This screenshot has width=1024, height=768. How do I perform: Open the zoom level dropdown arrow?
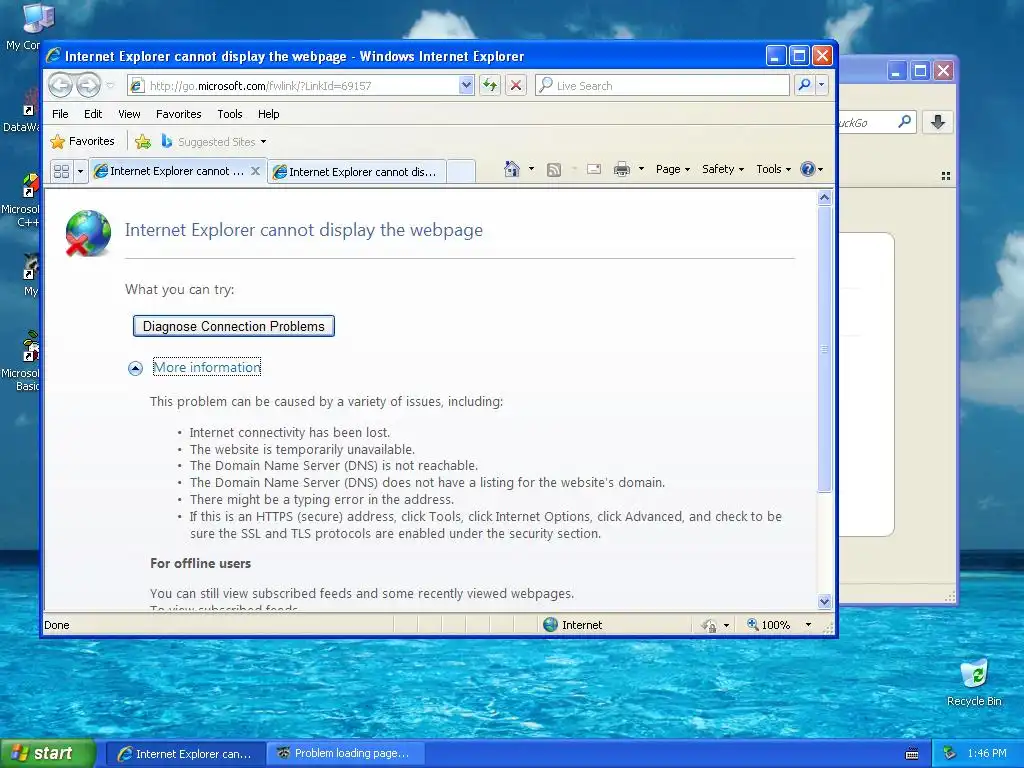tap(808, 625)
